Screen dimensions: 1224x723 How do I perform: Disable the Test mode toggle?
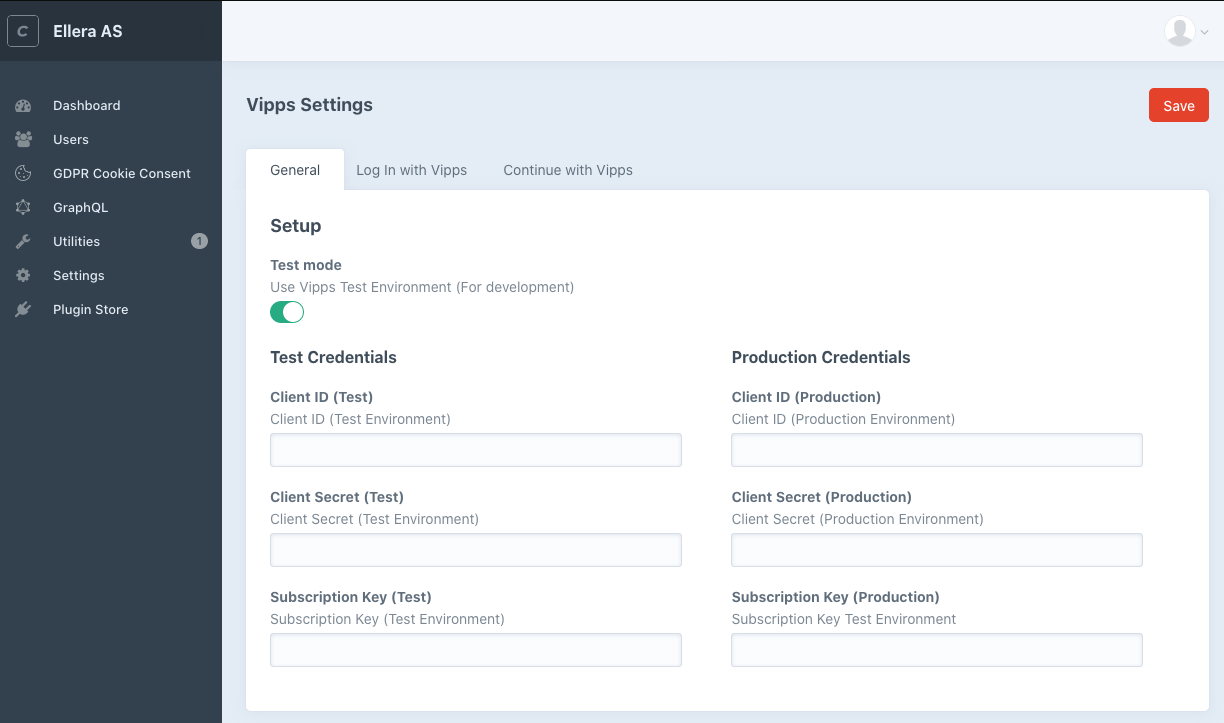click(287, 312)
